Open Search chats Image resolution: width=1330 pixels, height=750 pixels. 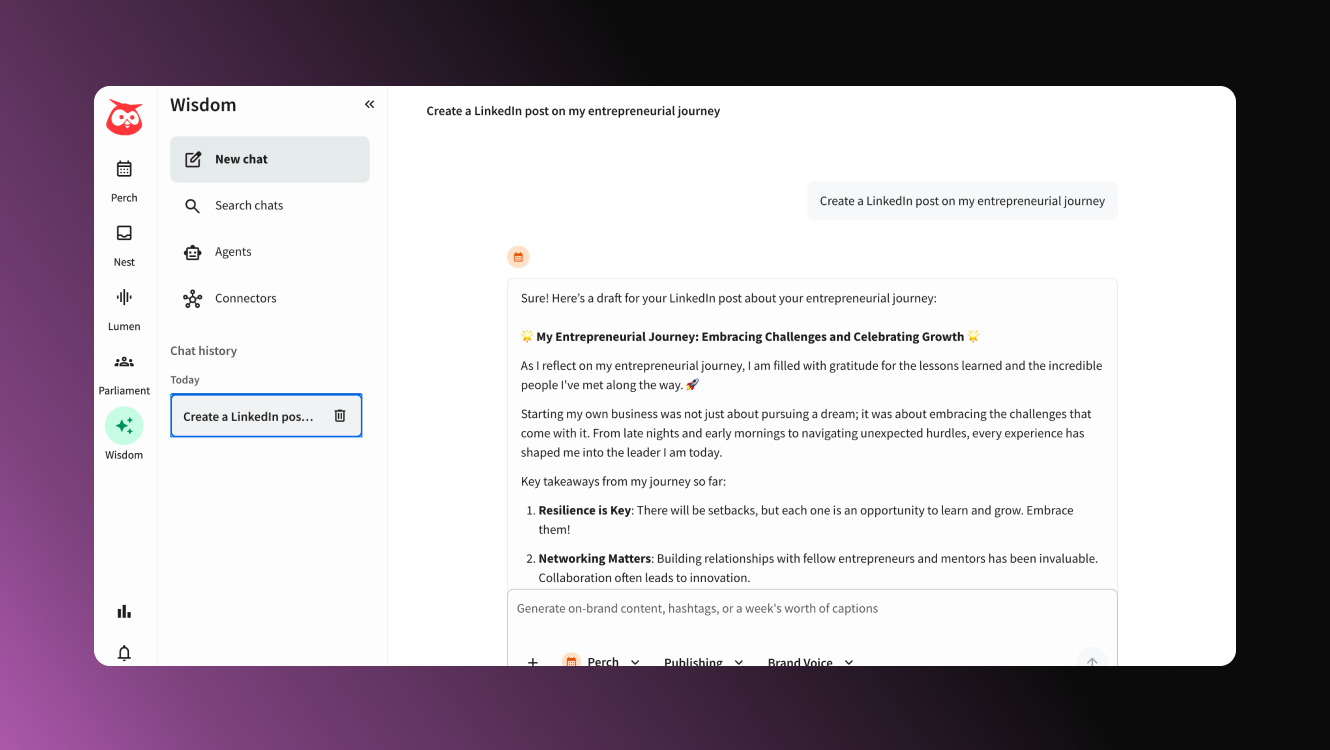270,206
